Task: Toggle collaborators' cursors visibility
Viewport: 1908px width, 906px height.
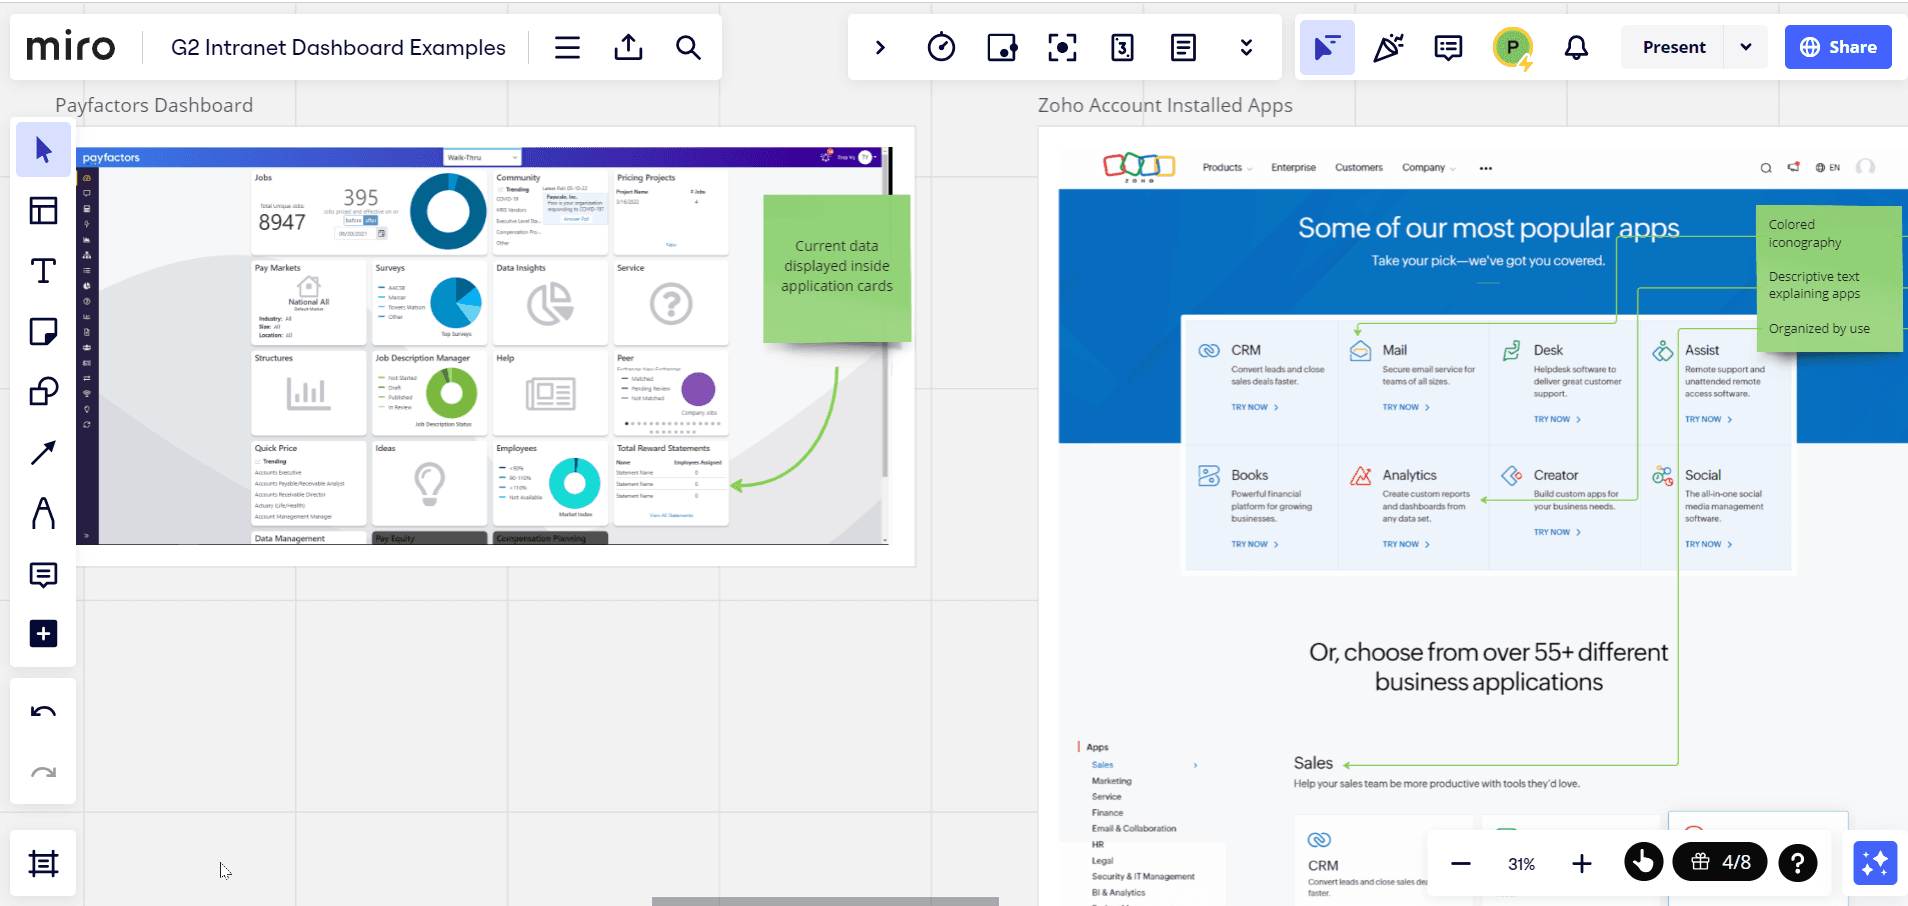Action: 1327,47
